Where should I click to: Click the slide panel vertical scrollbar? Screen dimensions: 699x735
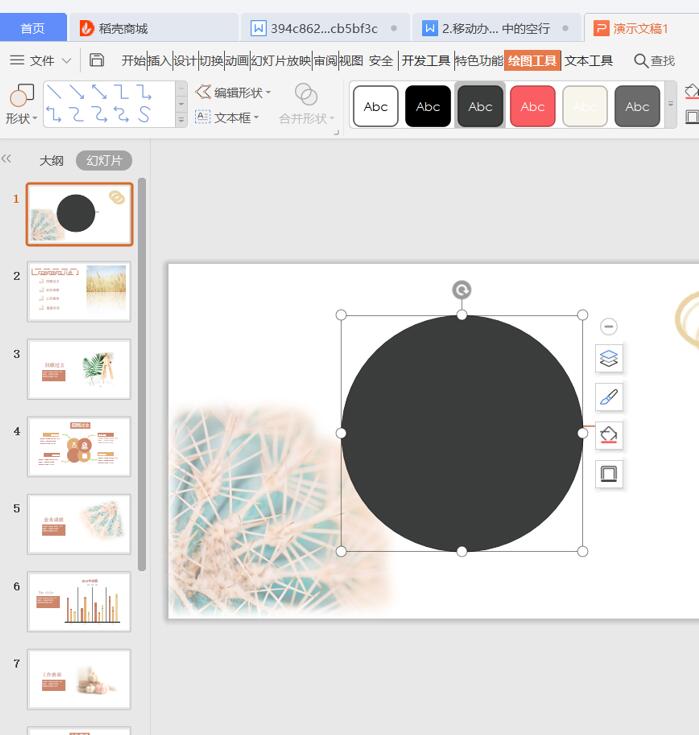pos(142,374)
